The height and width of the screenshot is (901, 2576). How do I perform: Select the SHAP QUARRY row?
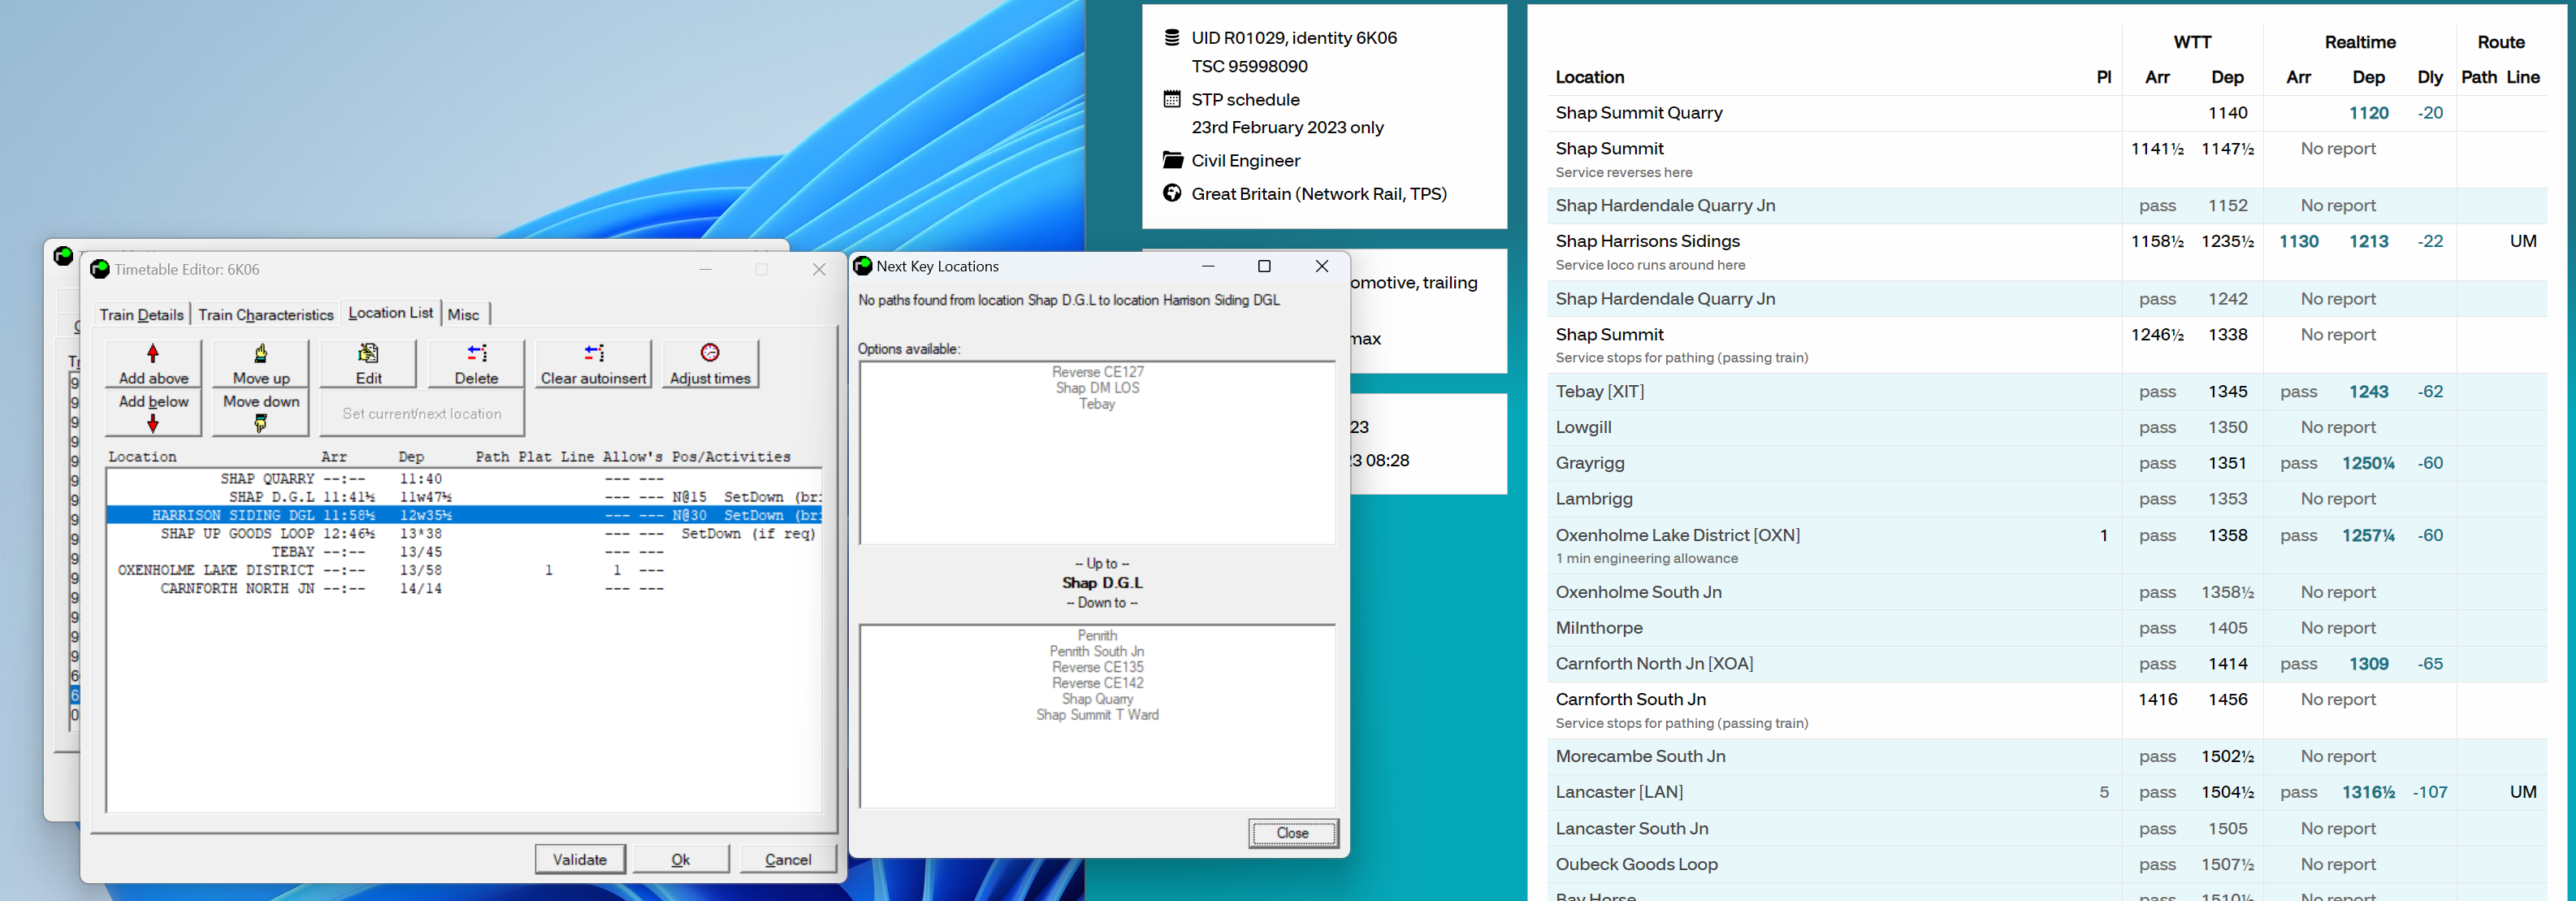464,479
